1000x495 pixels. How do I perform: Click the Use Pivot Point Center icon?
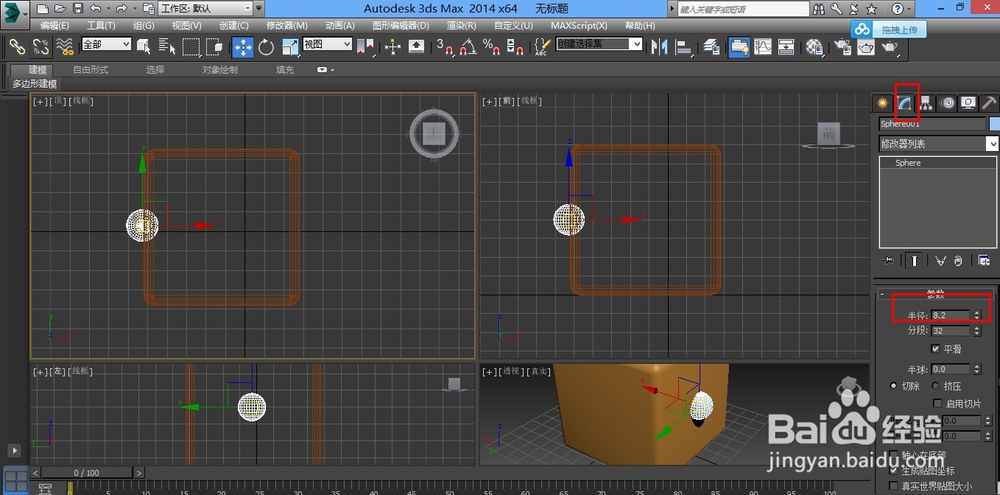(x=366, y=47)
